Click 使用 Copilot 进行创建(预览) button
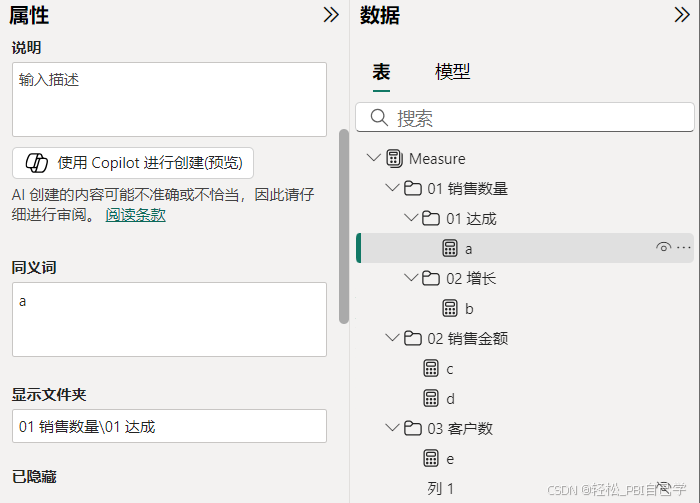 tap(133, 163)
